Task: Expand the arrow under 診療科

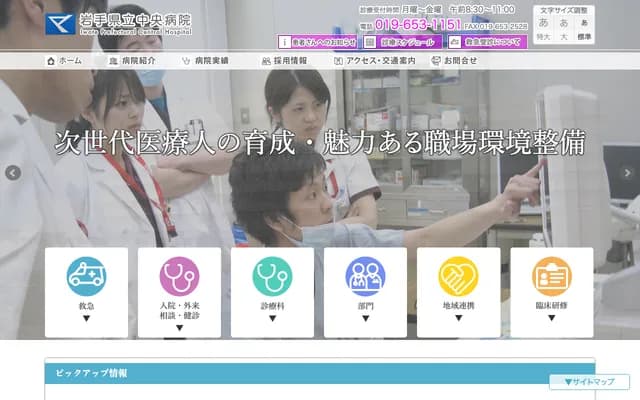Action: coord(272,319)
